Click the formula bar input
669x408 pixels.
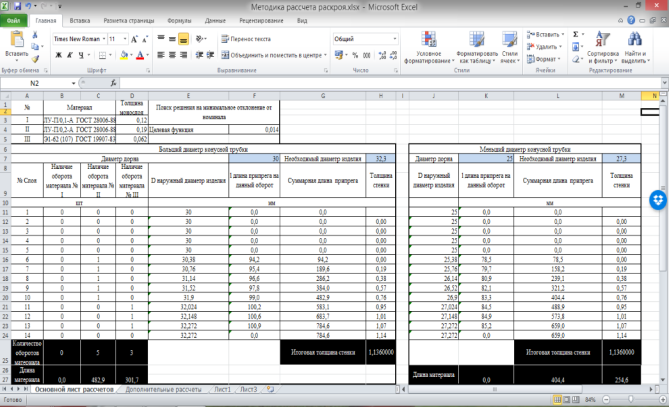[390, 83]
